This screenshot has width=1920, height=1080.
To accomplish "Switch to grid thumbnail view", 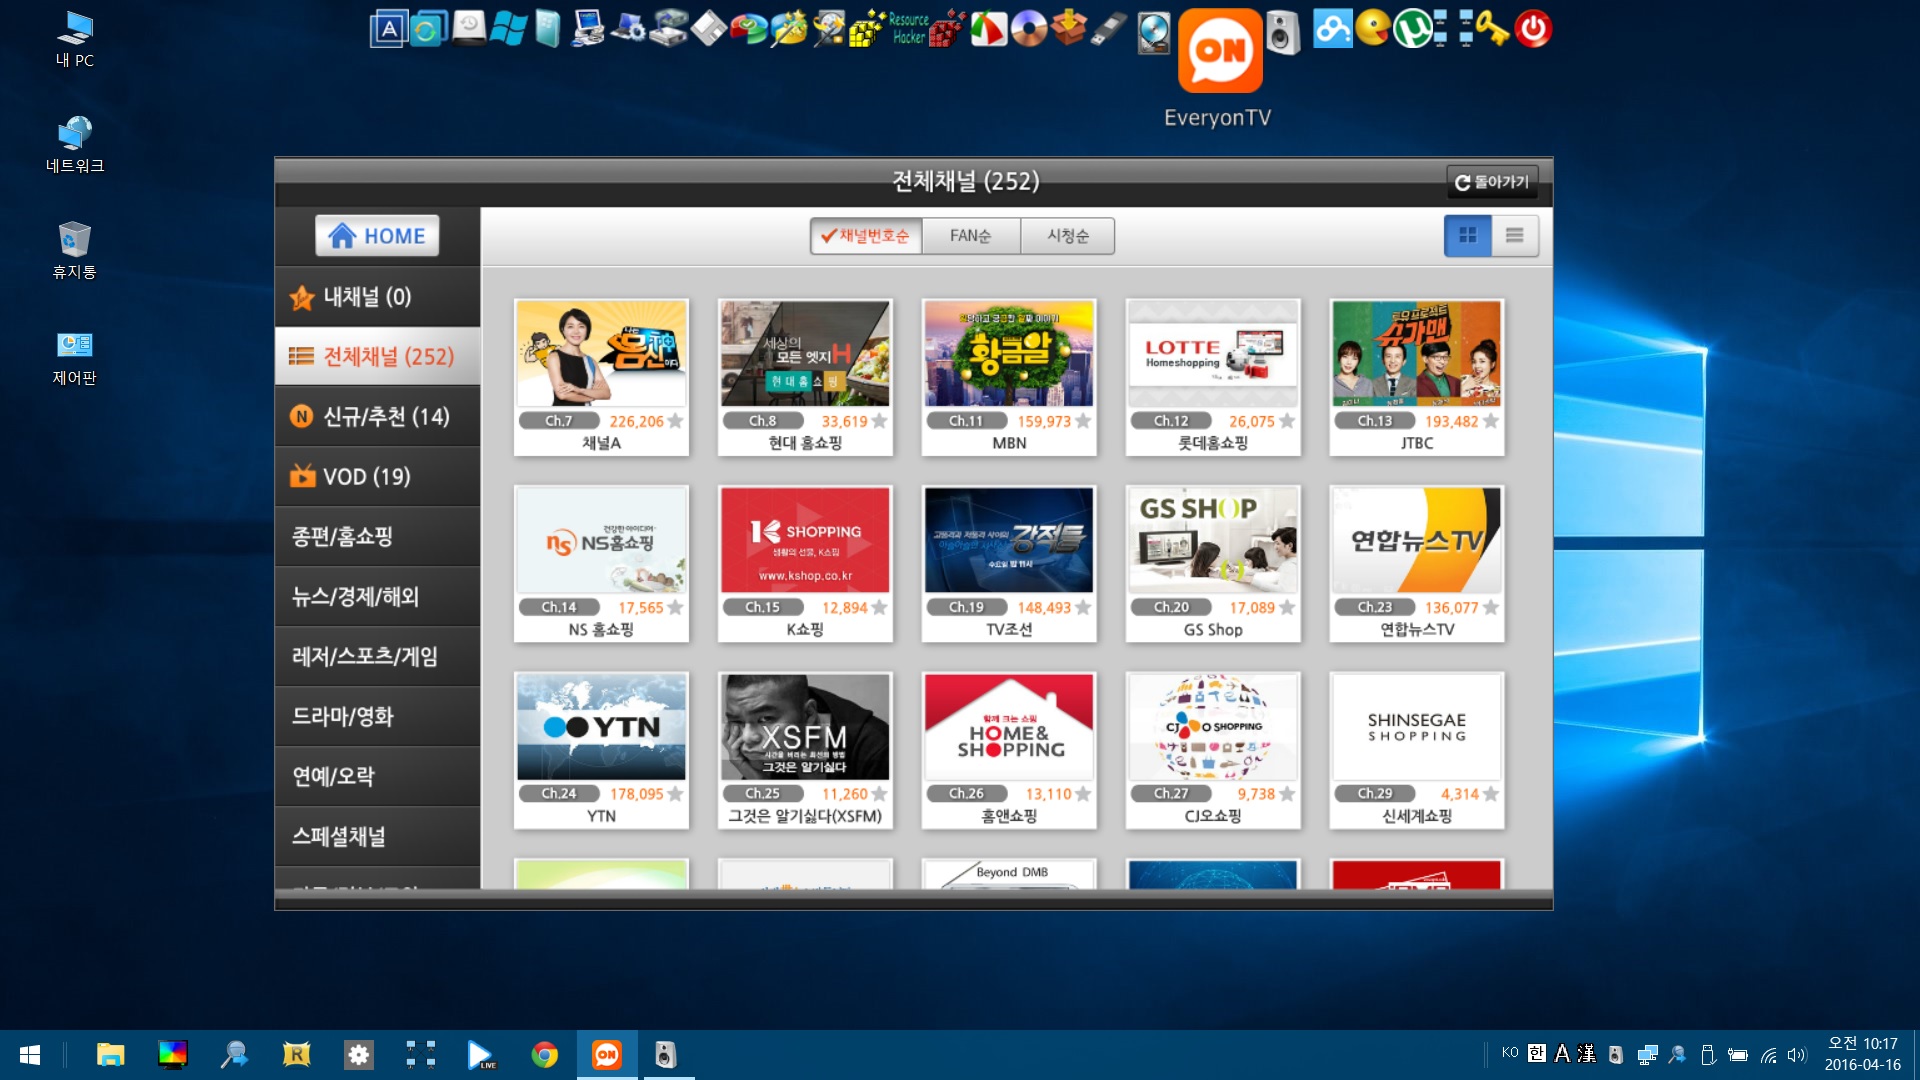I will [x=1468, y=236].
